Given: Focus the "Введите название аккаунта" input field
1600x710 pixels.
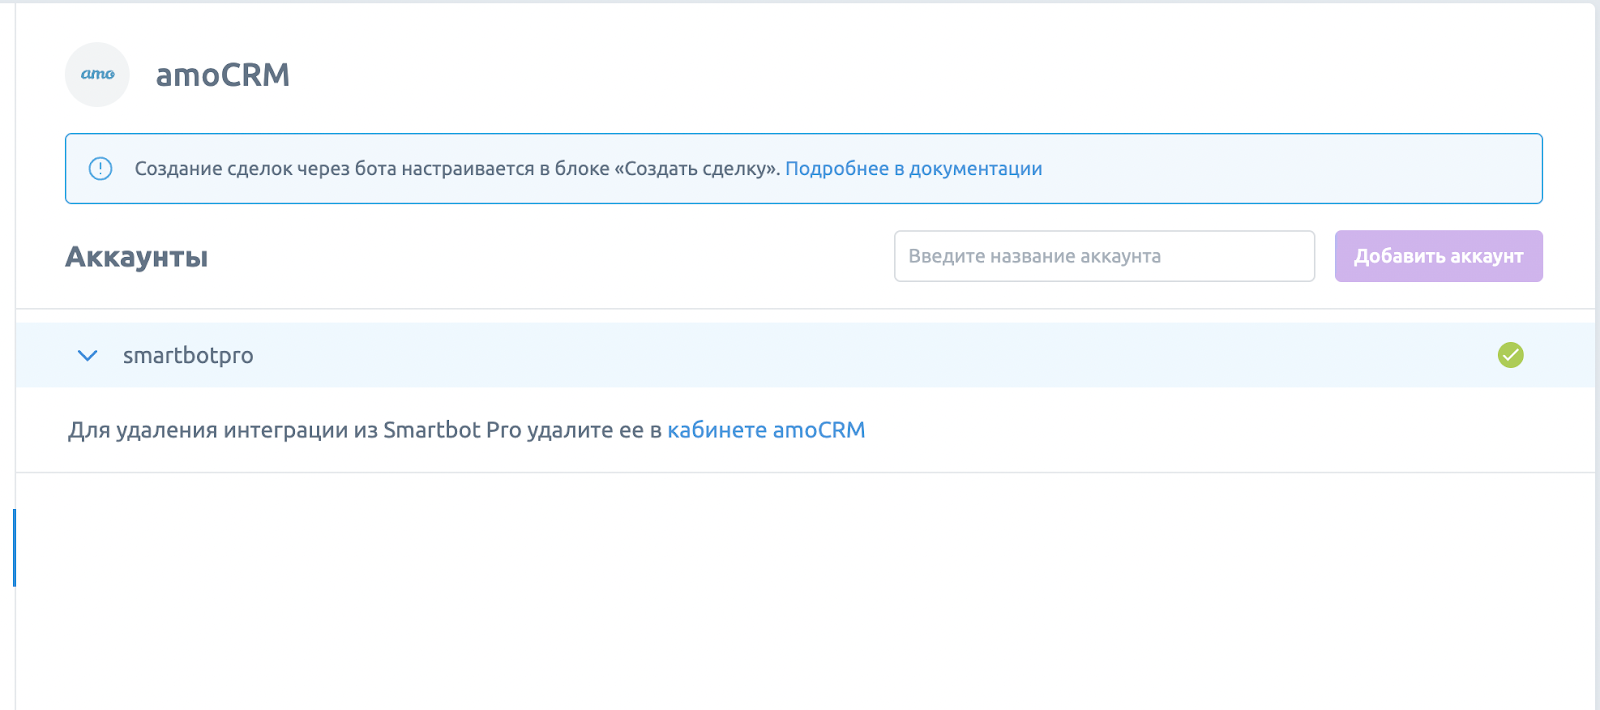Looking at the screenshot, I should (1104, 256).
